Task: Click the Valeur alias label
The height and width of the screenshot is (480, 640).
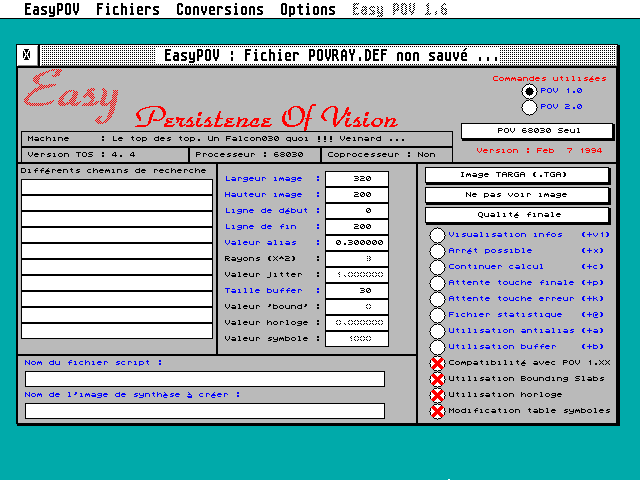Action: coord(260,243)
